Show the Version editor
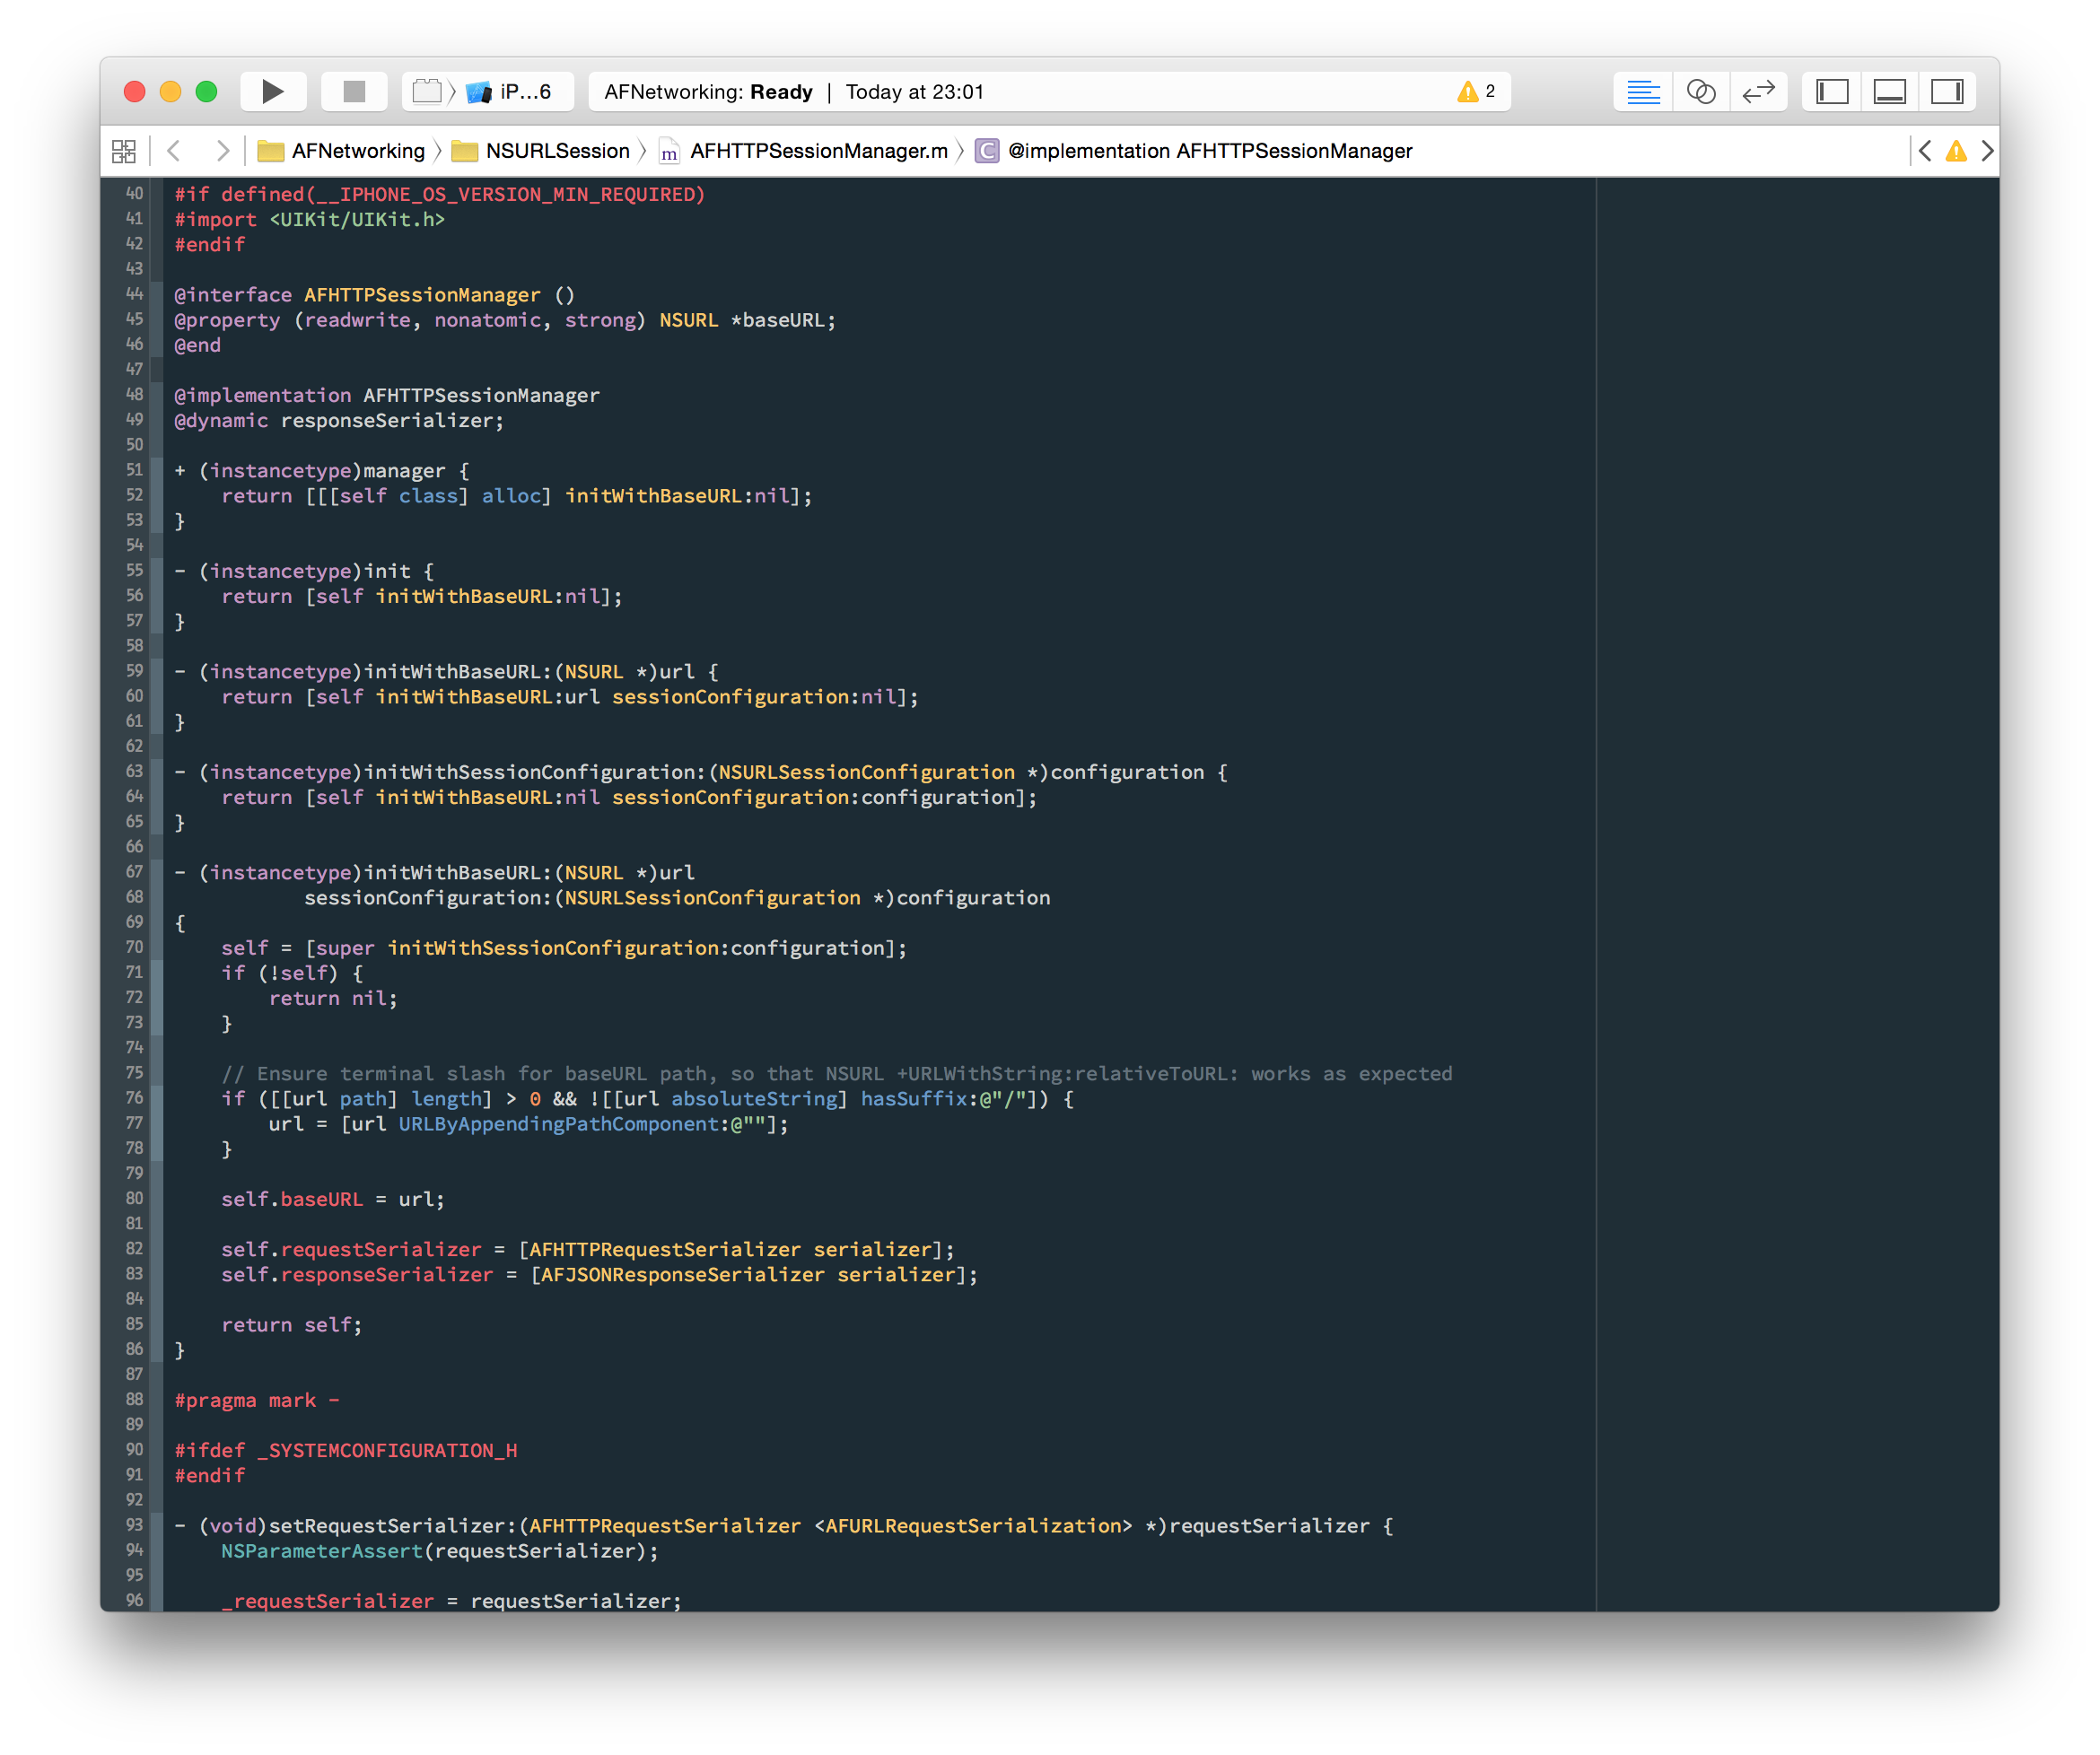2100x1755 pixels. pos(1758,92)
